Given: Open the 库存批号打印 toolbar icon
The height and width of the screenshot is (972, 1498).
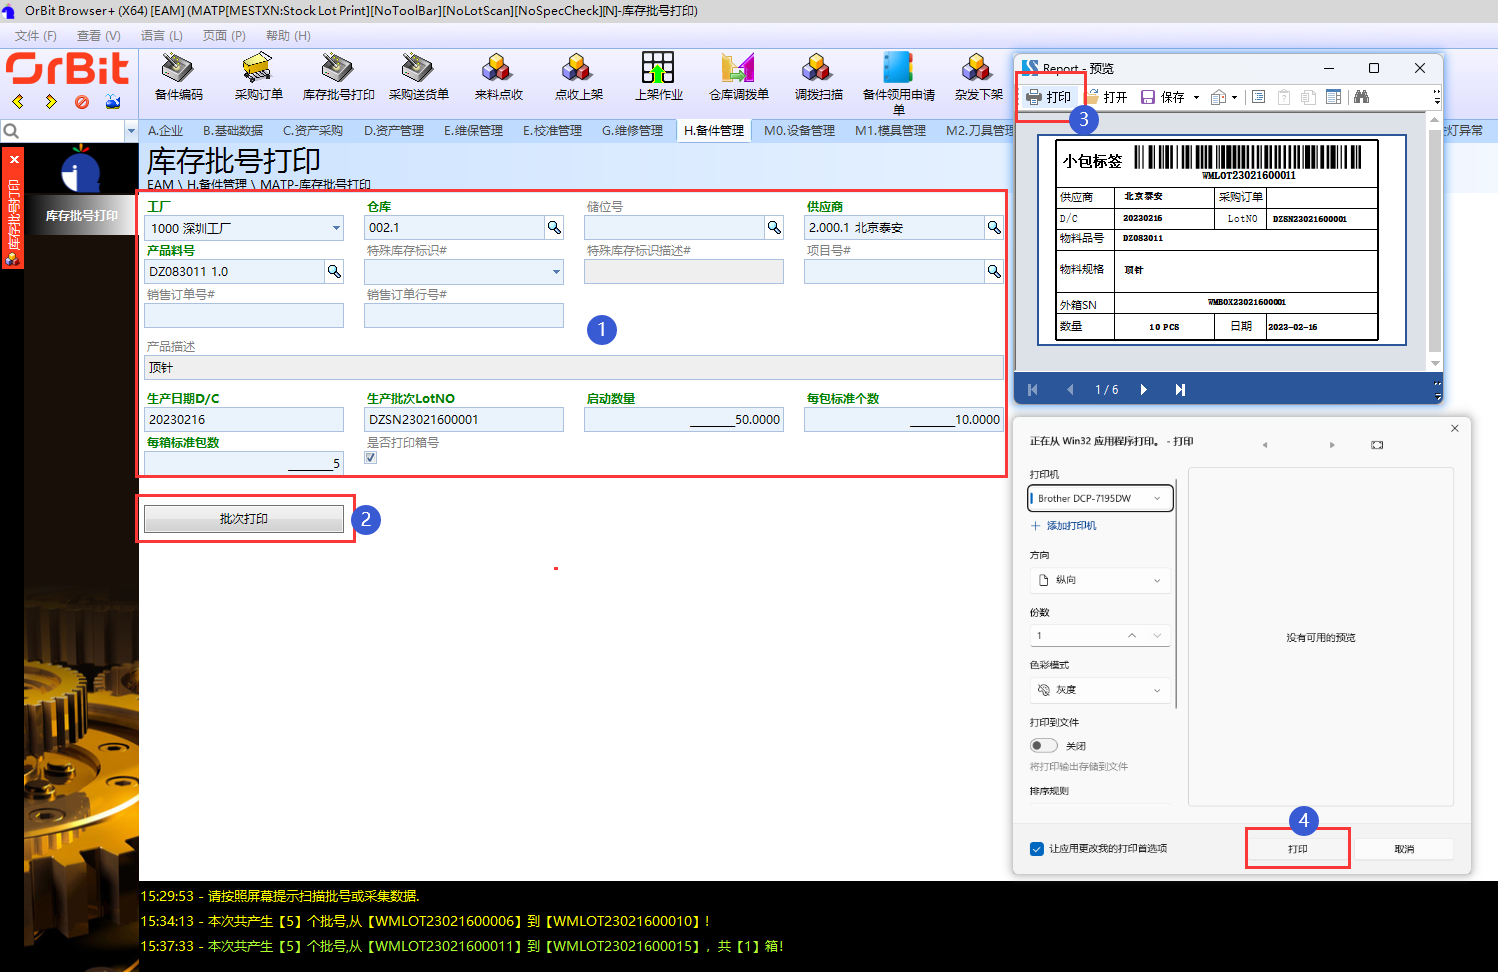Looking at the screenshot, I should pos(338,77).
